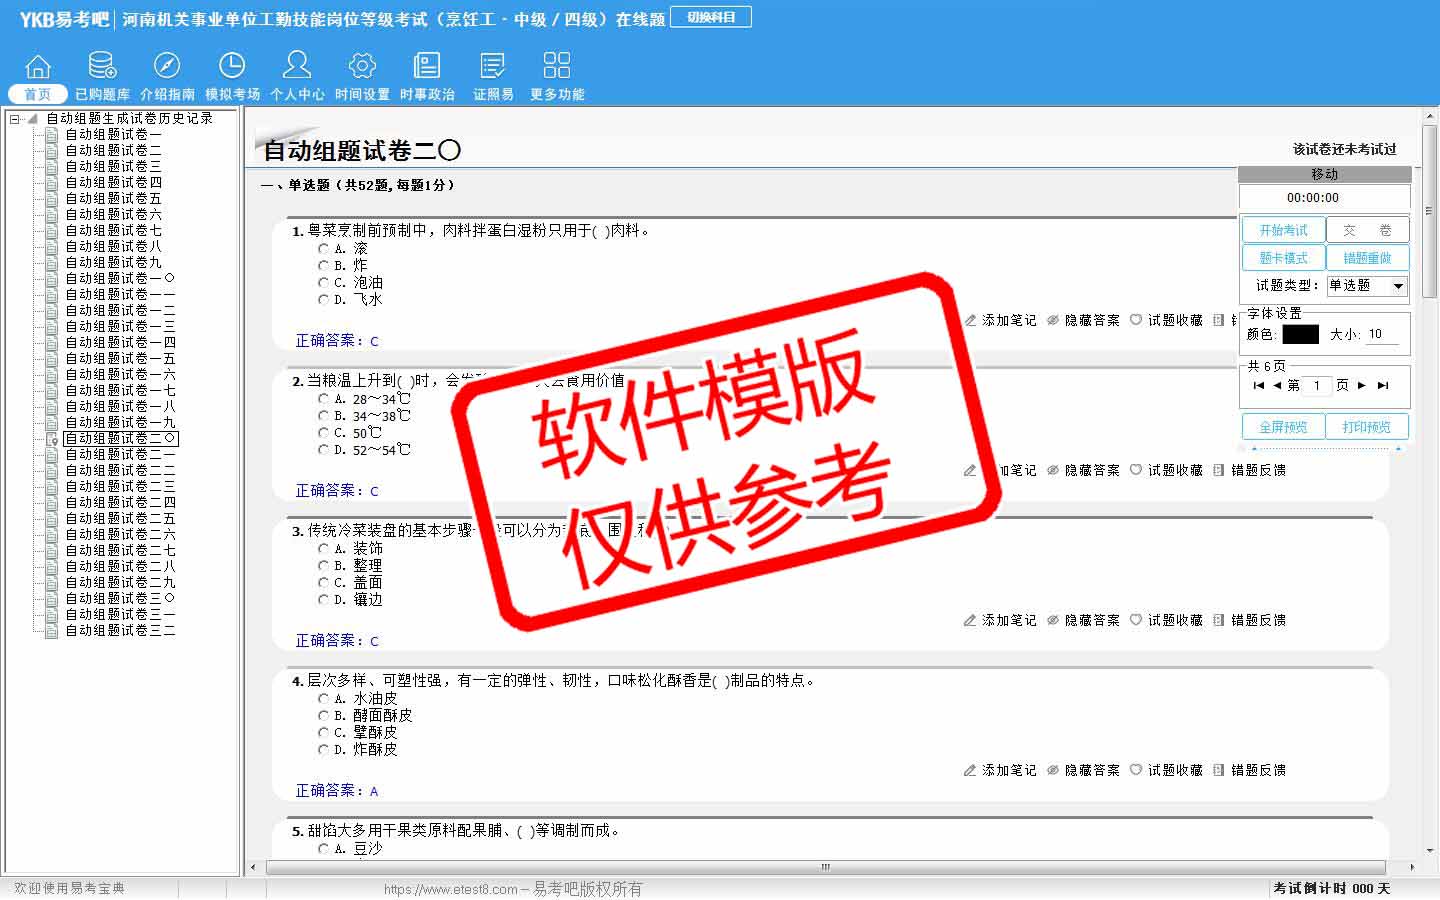Open the 已购题库 database icon
Image resolution: width=1440 pixels, height=900 pixels.
102,67
